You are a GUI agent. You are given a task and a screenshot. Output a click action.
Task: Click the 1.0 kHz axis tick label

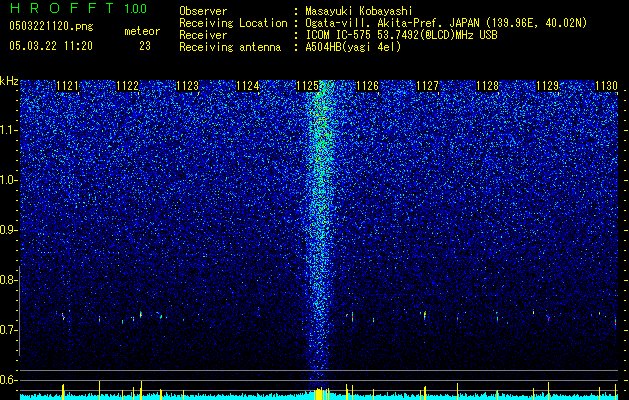point(7,180)
